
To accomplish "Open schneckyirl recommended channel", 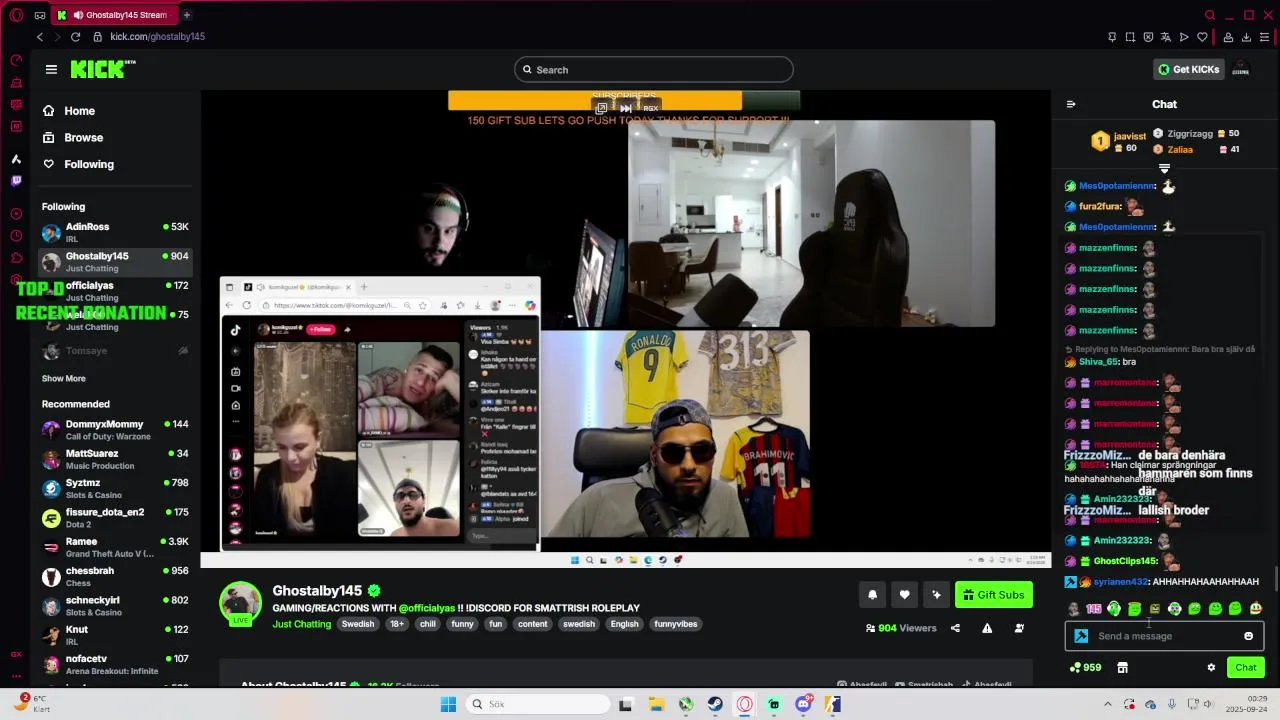I will [x=115, y=605].
